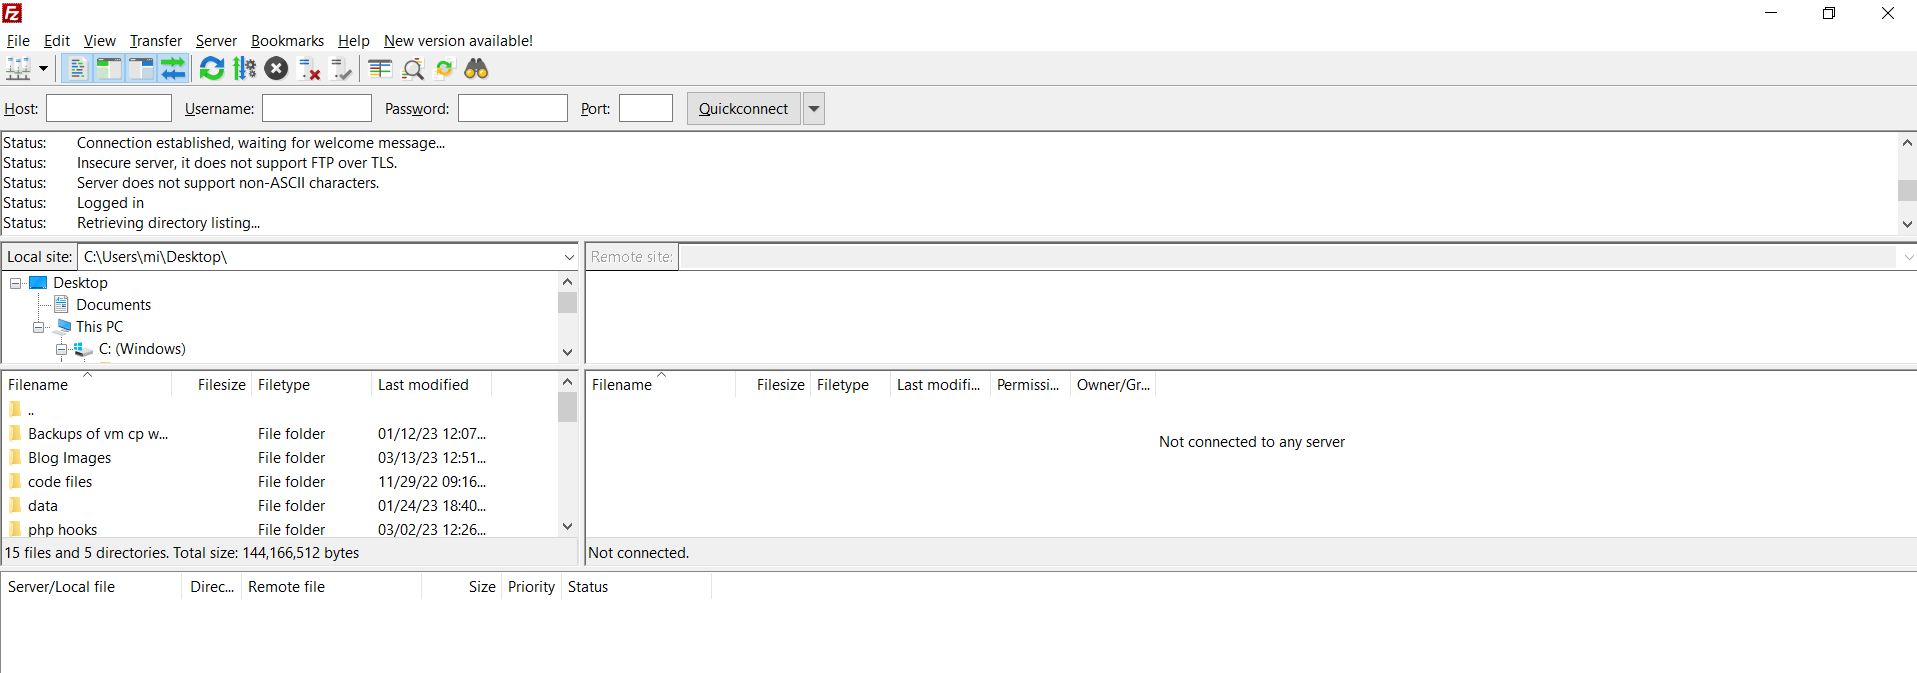Collapse the Desktop tree node
1917x673 pixels.
(16, 283)
